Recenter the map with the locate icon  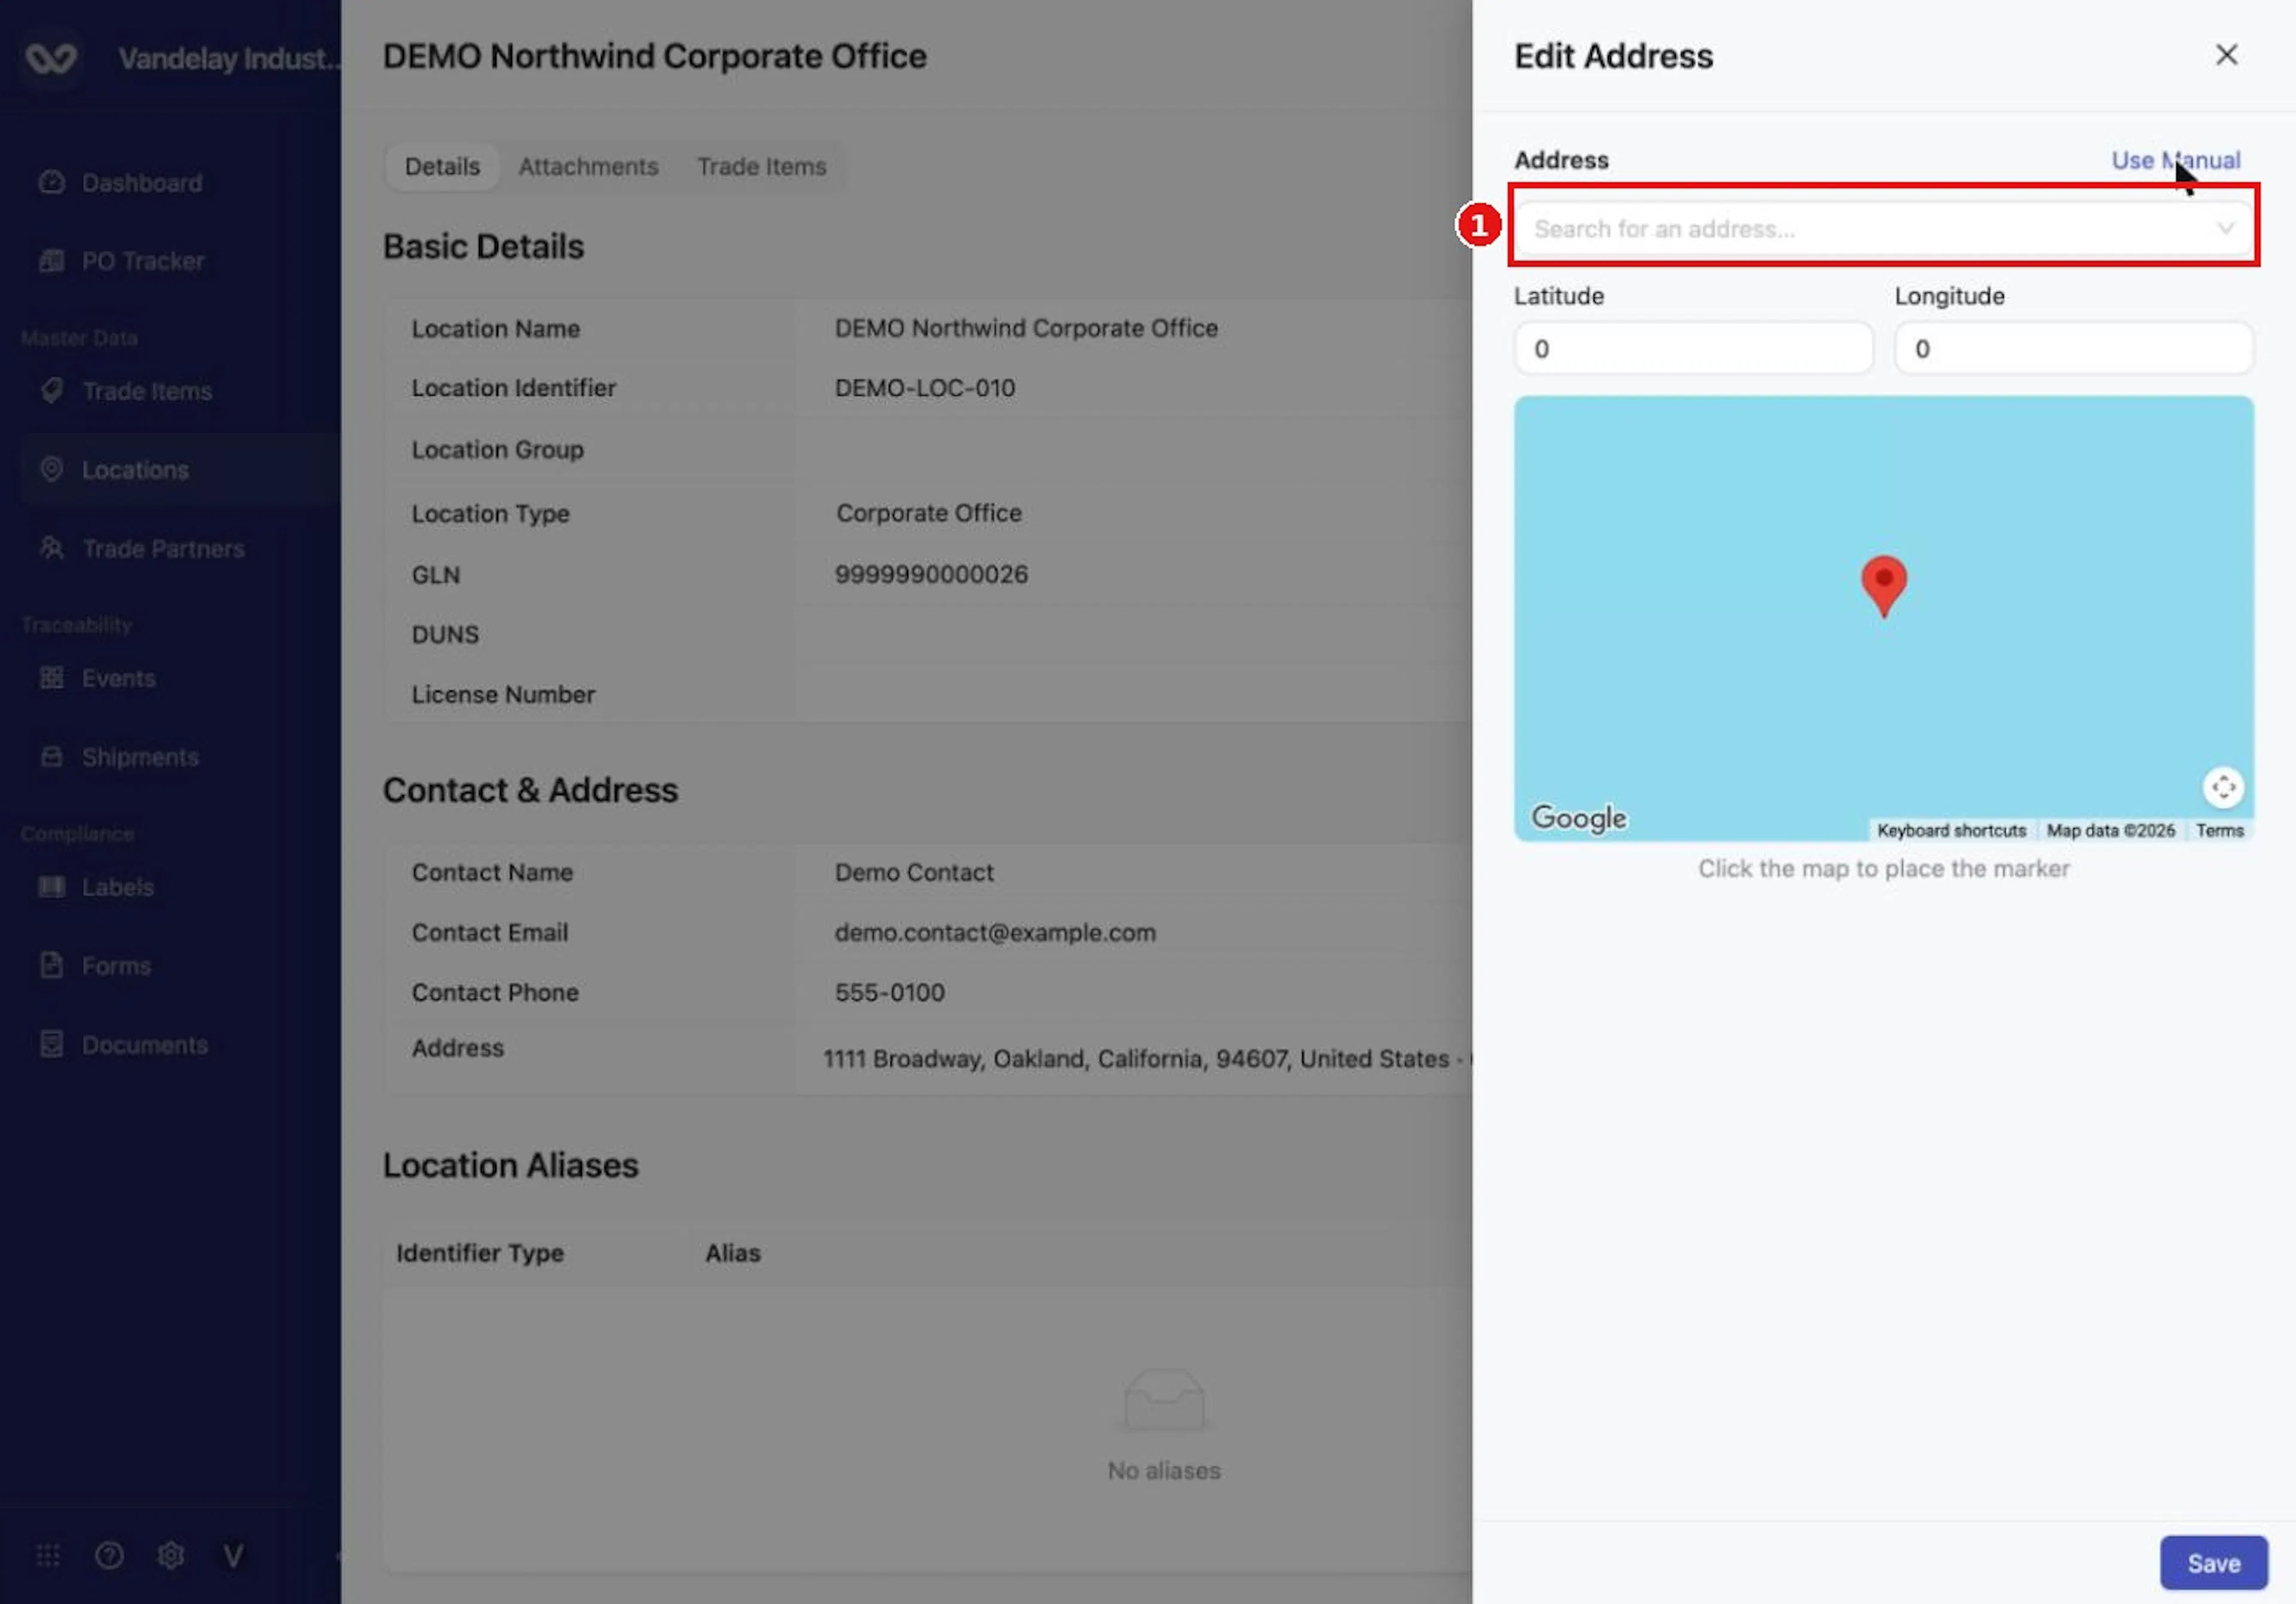pos(2223,788)
